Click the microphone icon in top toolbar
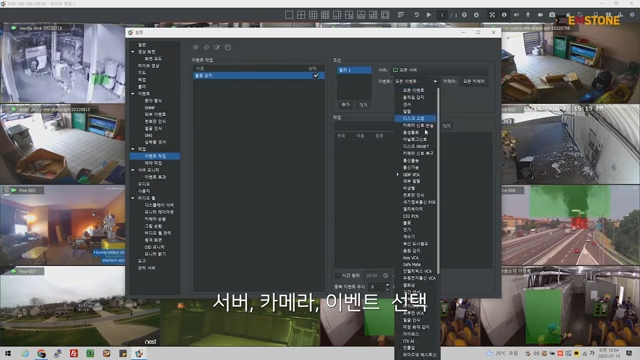The image size is (640, 360). pyautogui.click(x=528, y=15)
